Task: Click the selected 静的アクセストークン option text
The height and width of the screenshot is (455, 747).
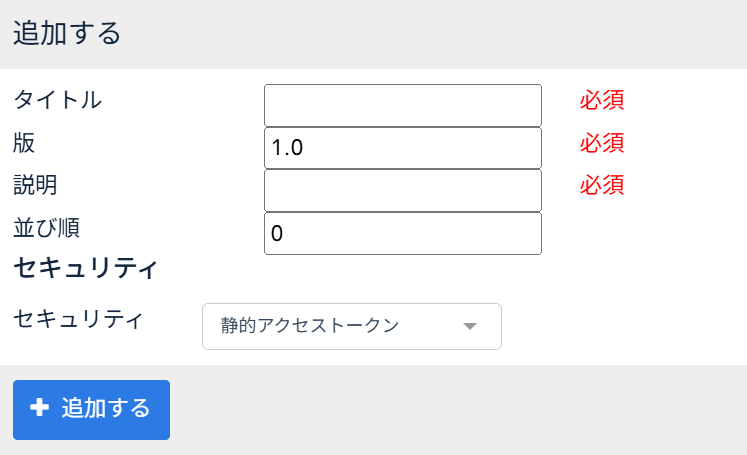Action: click(x=310, y=326)
